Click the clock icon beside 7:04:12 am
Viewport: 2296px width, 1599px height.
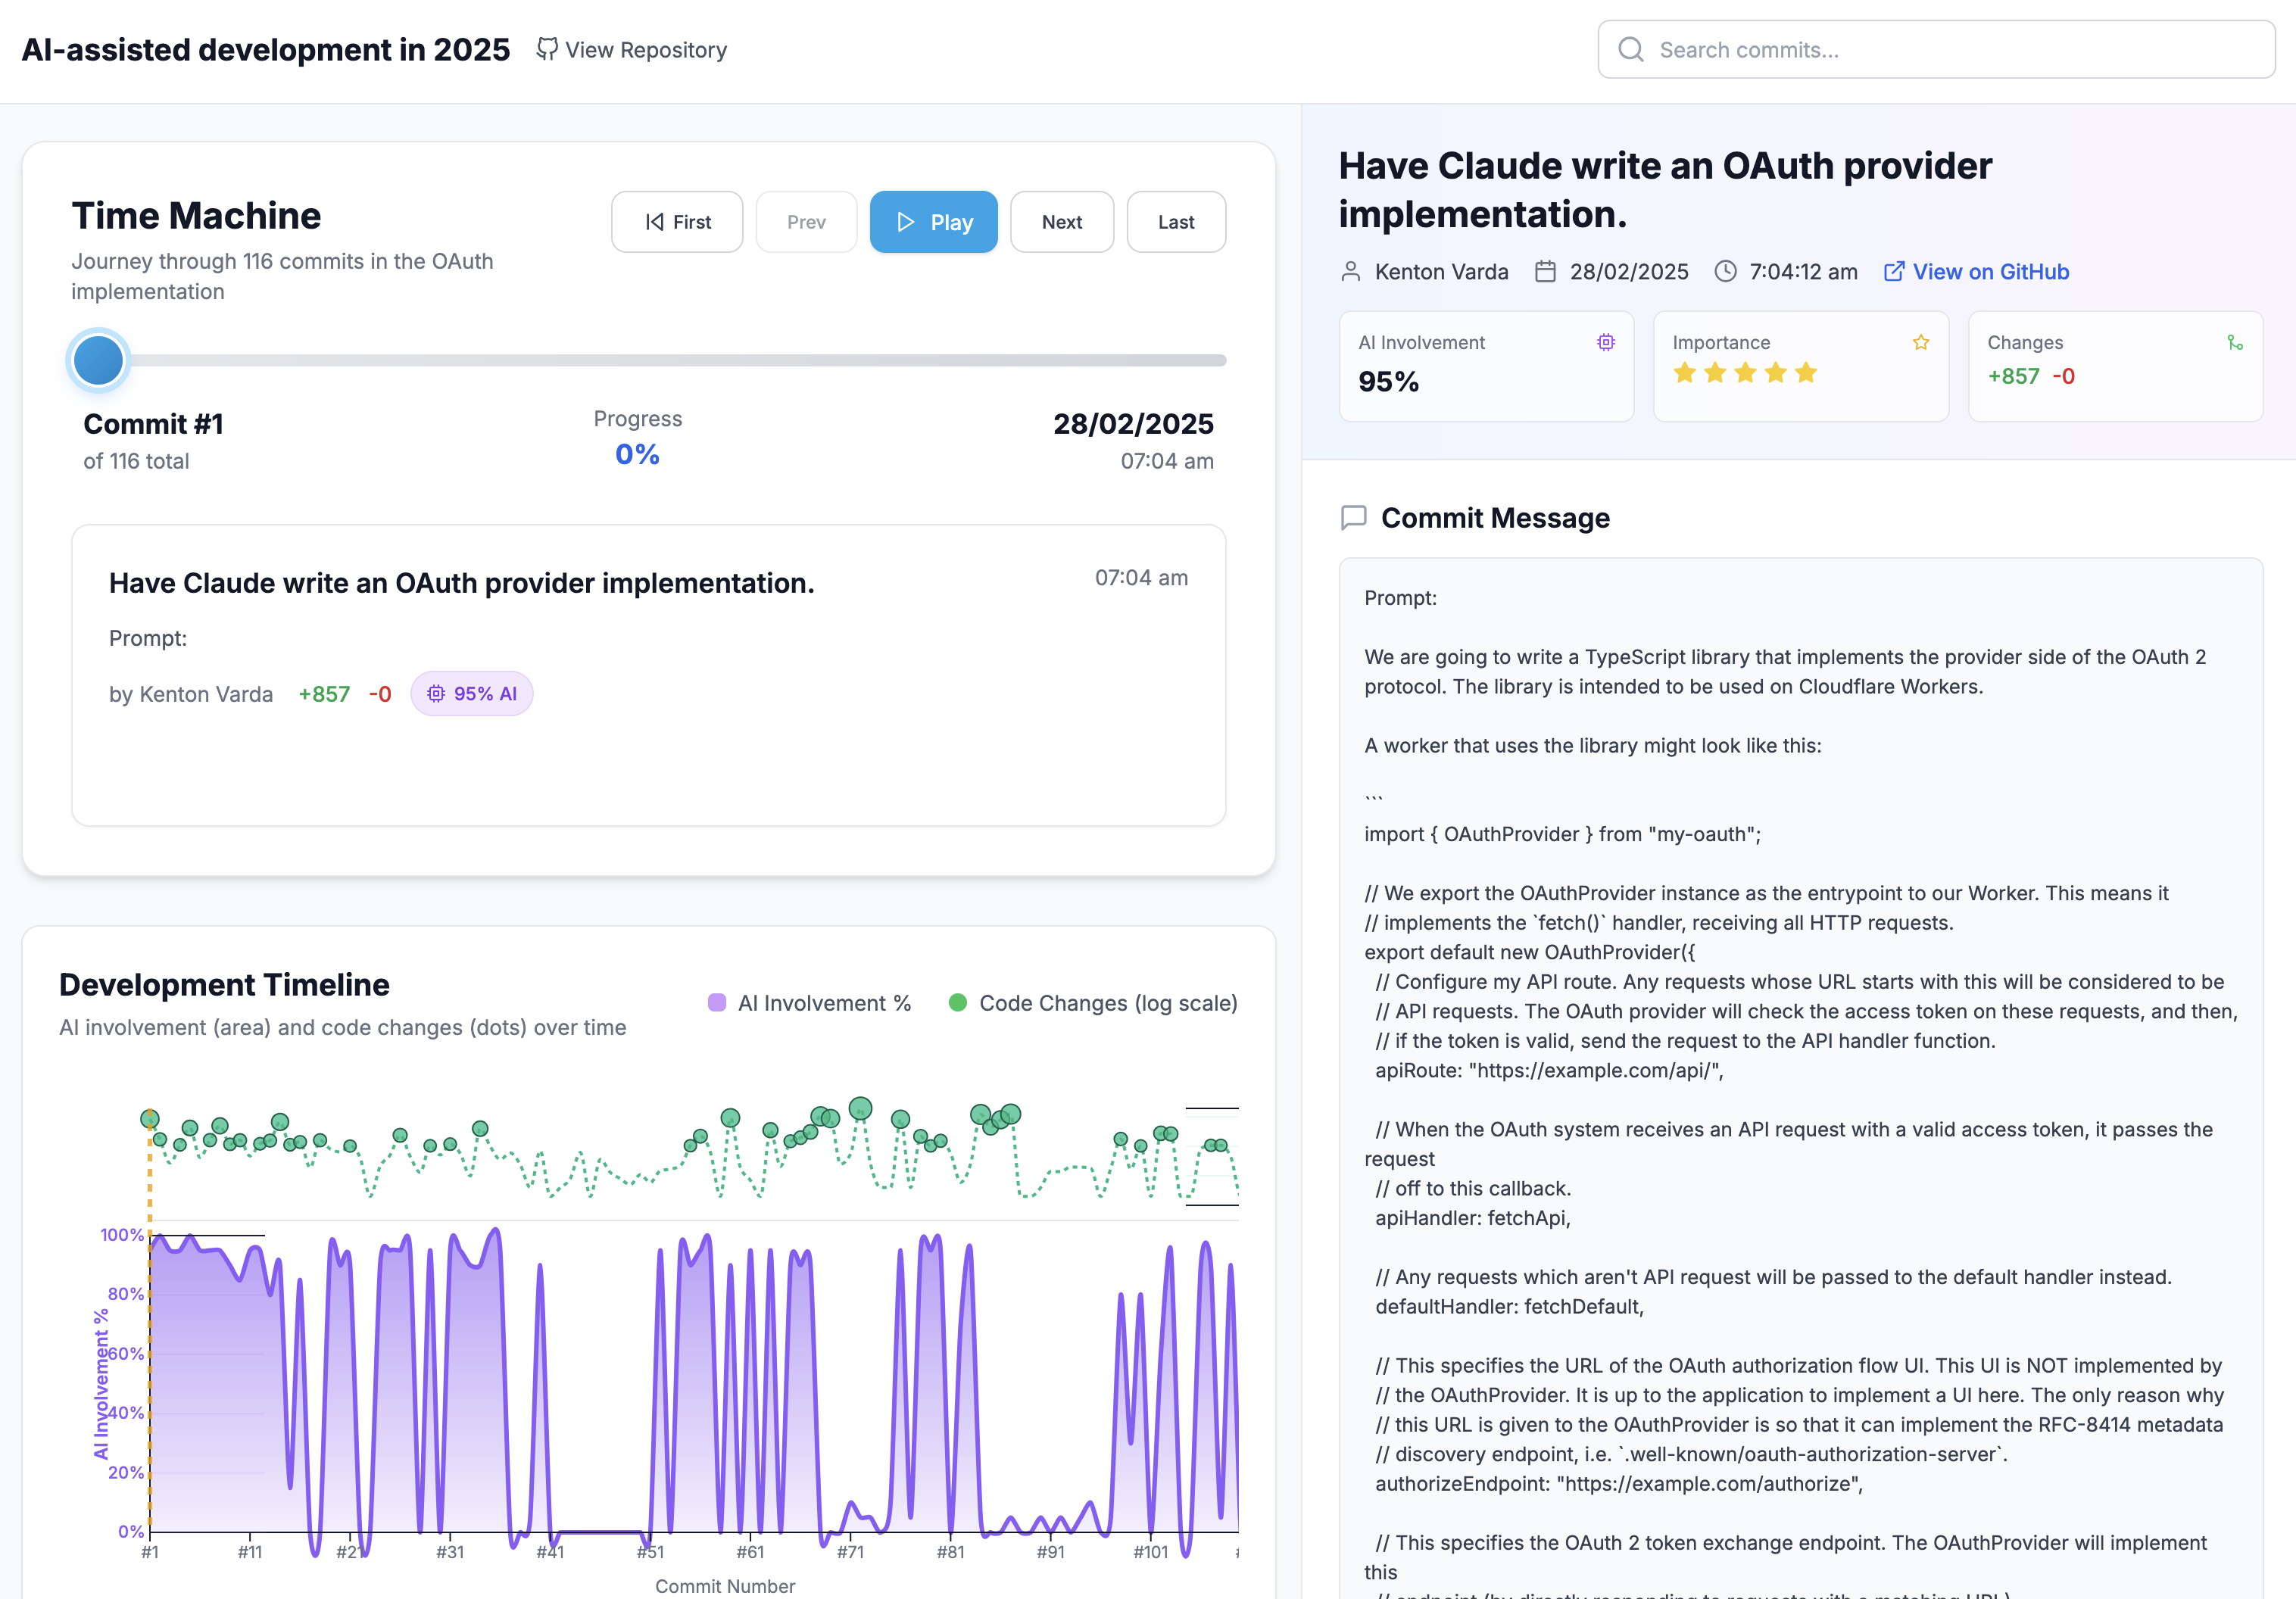tap(1725, 272)
